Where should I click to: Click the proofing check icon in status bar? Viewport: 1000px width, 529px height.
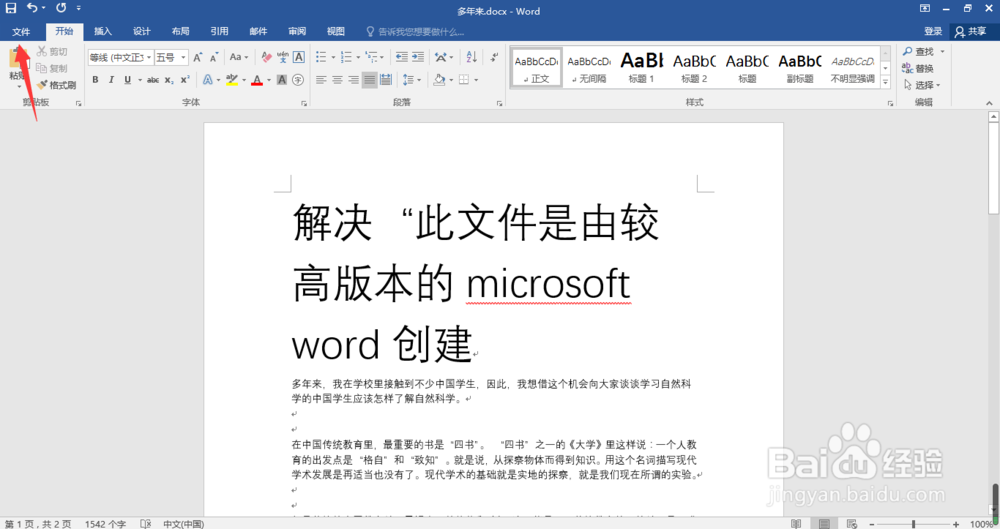click(145, 523)
